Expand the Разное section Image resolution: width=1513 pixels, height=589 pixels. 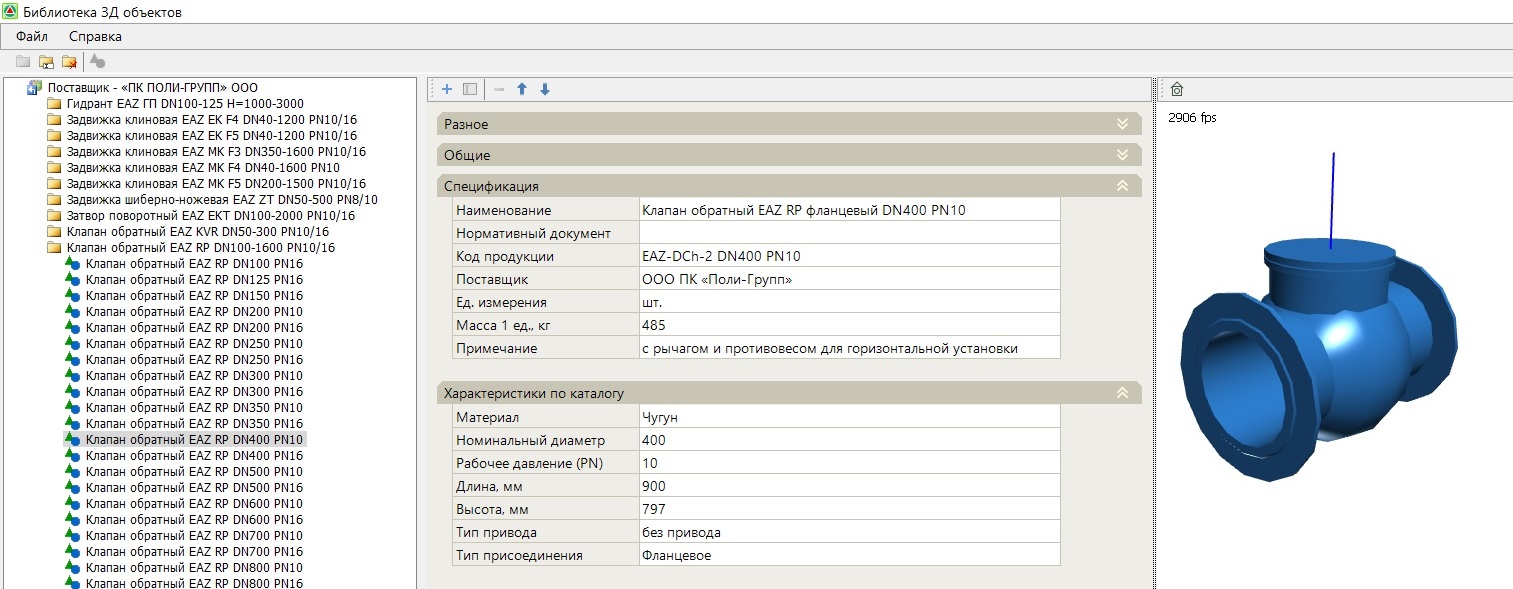1122,124
